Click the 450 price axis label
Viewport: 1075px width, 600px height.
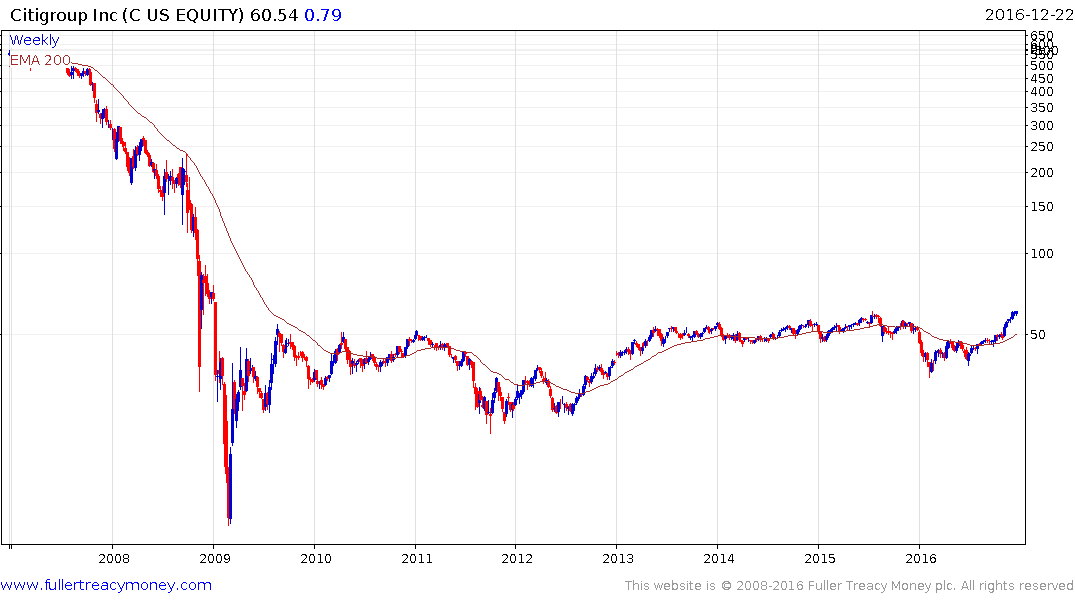pyautogui.click(x=1041, y=78)
